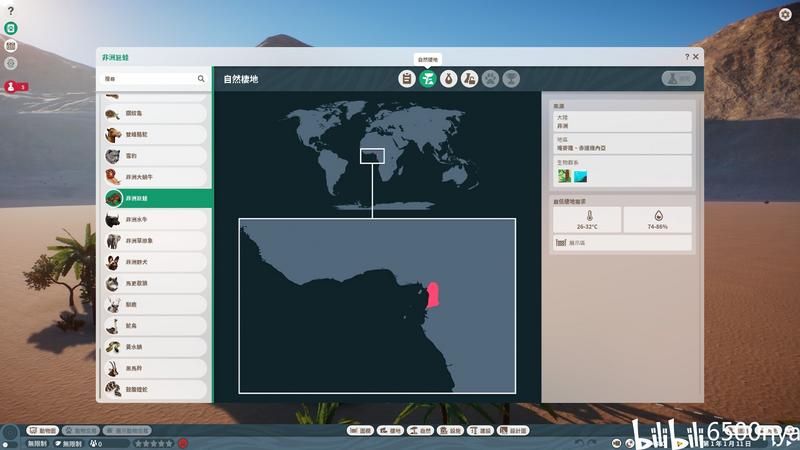This screenshot has height=450, width=800.
Task: Click the pink highlighted habitat region on map
Action: [433, 295]
